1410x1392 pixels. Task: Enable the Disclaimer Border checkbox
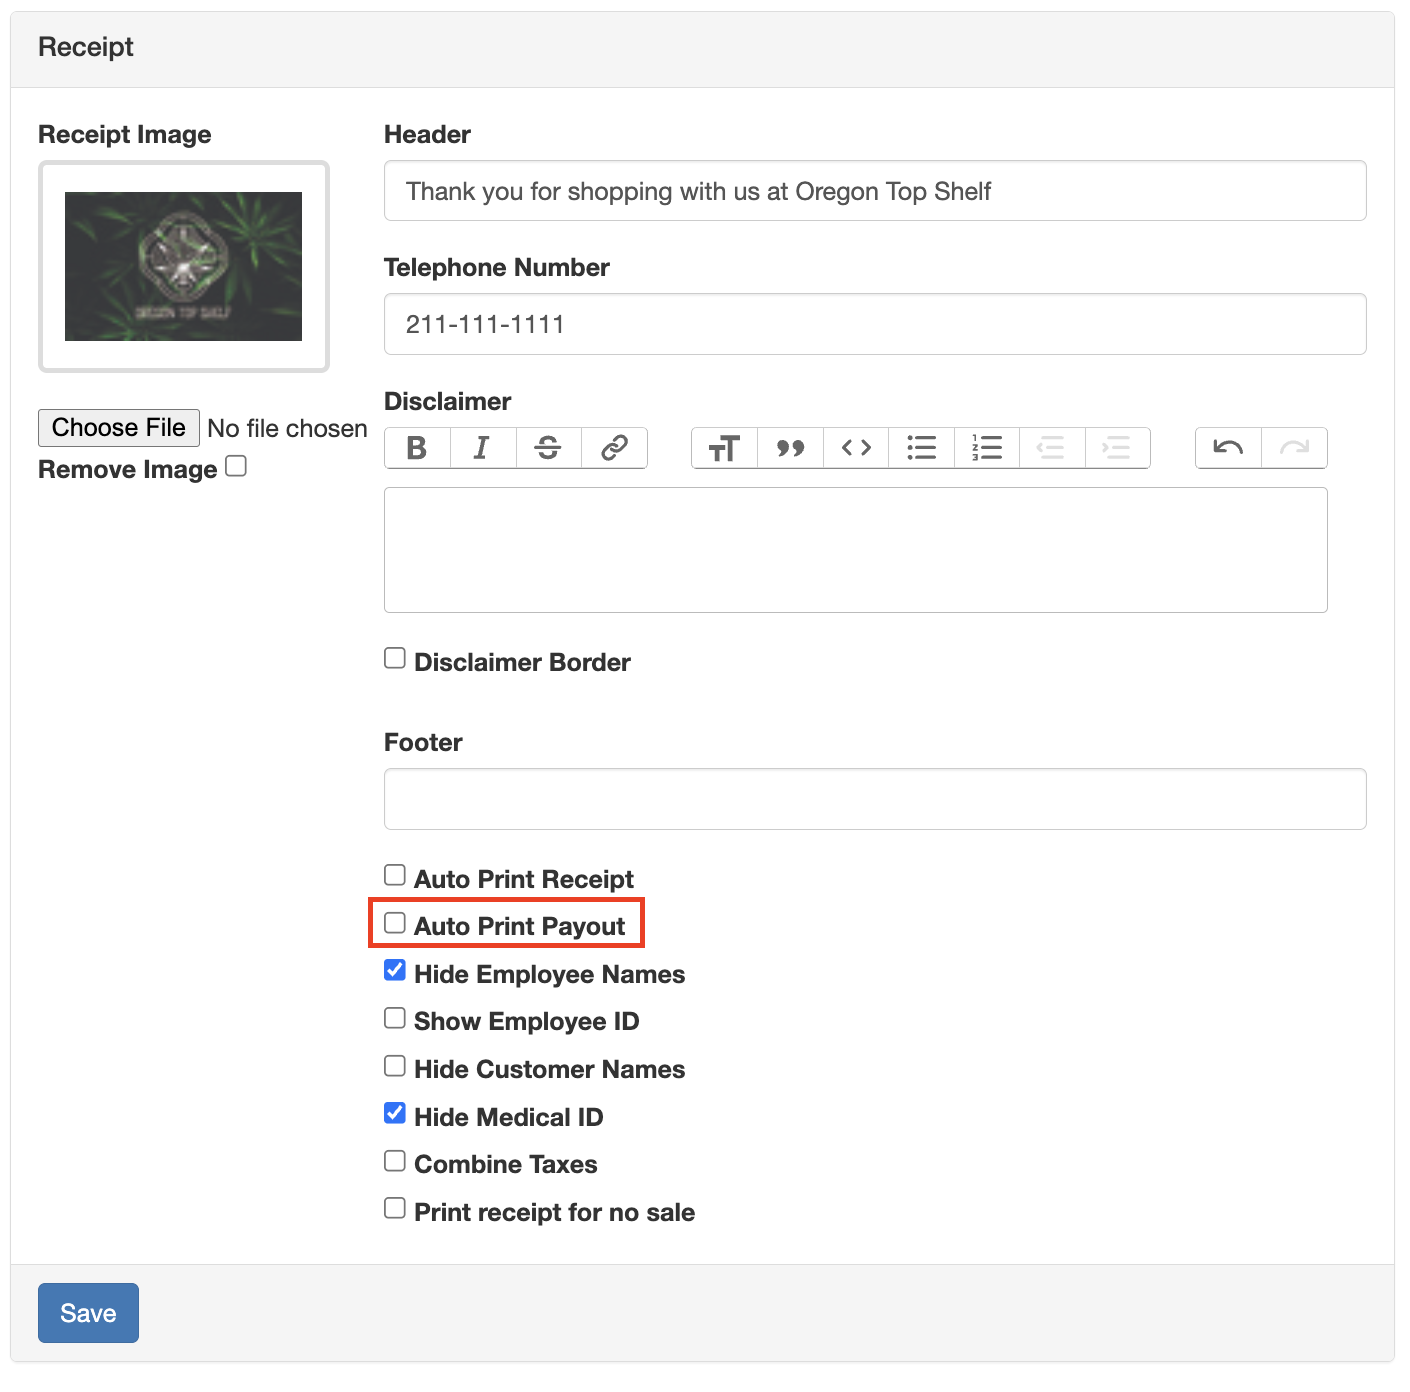395,658
